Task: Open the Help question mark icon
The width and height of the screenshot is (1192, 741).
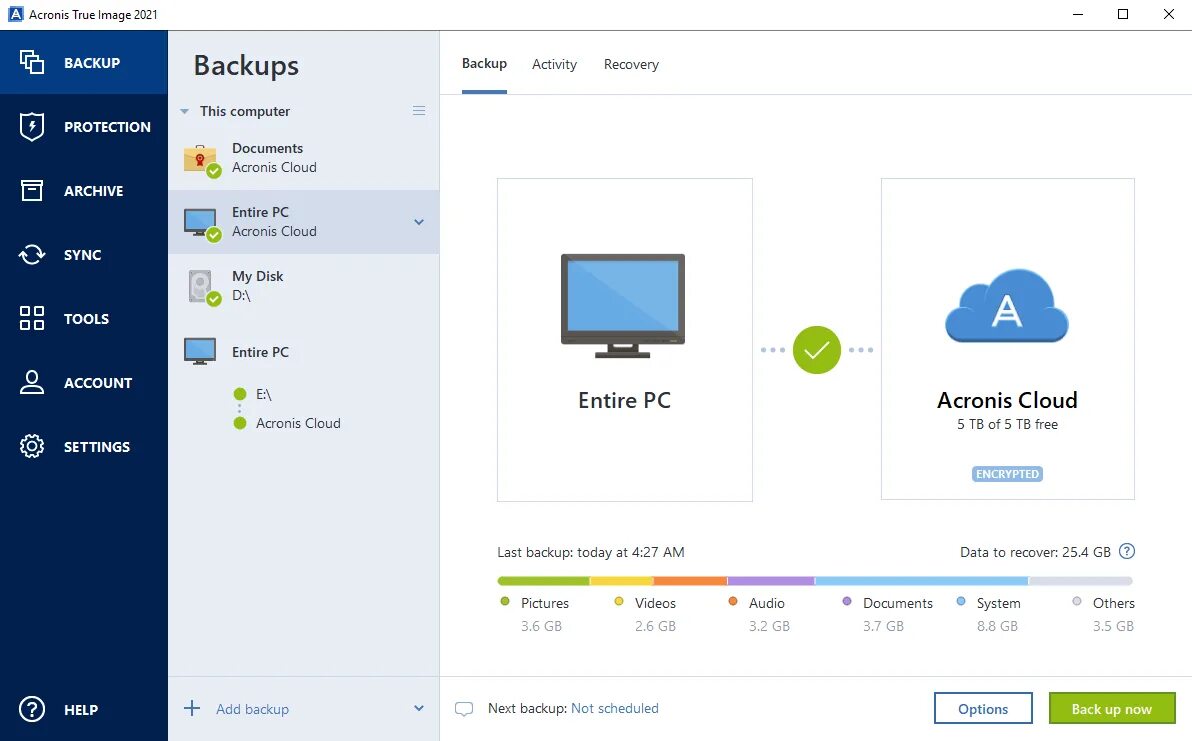Action: point(32,709)
